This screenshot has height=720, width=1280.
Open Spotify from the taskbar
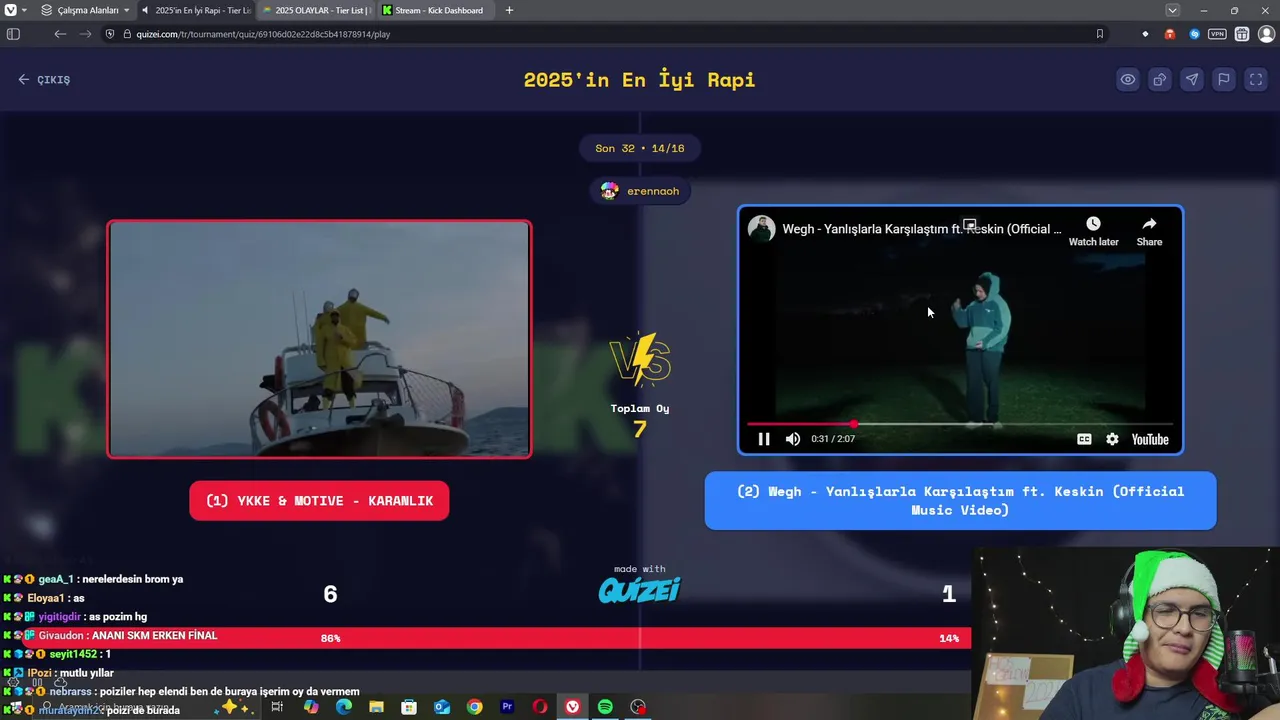(605, 707)
